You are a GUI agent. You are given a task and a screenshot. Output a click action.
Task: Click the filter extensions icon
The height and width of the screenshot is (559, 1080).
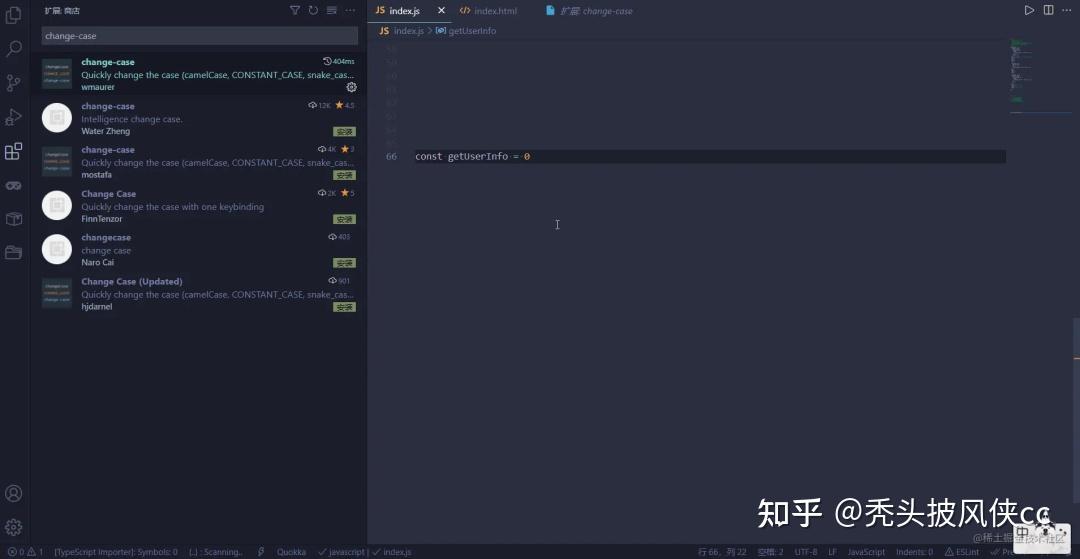click(295, 10)
